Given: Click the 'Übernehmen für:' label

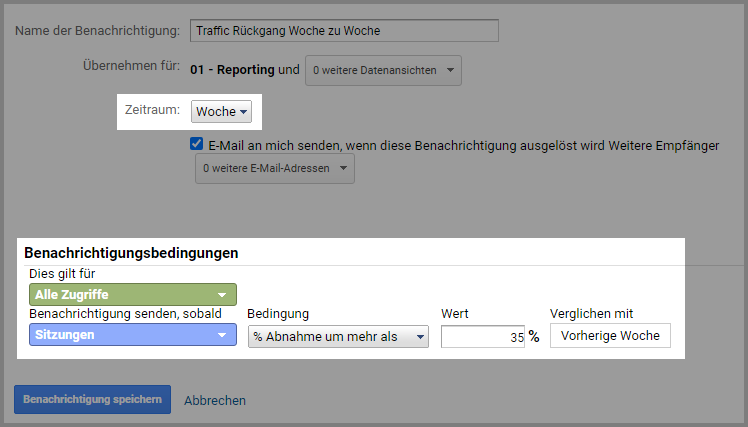Looking at the screenshot, I should point(132,65).
